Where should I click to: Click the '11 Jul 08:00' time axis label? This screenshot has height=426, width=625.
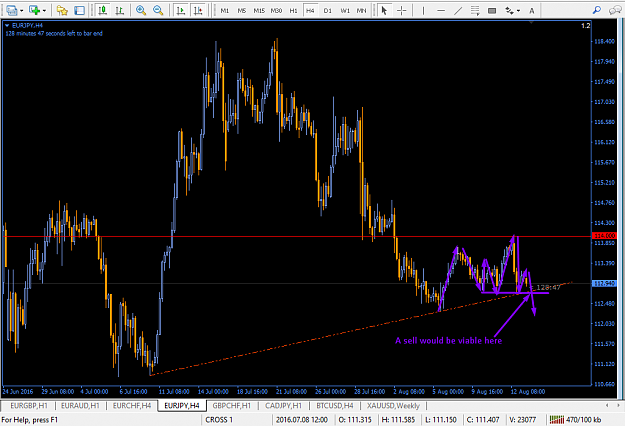174,391
